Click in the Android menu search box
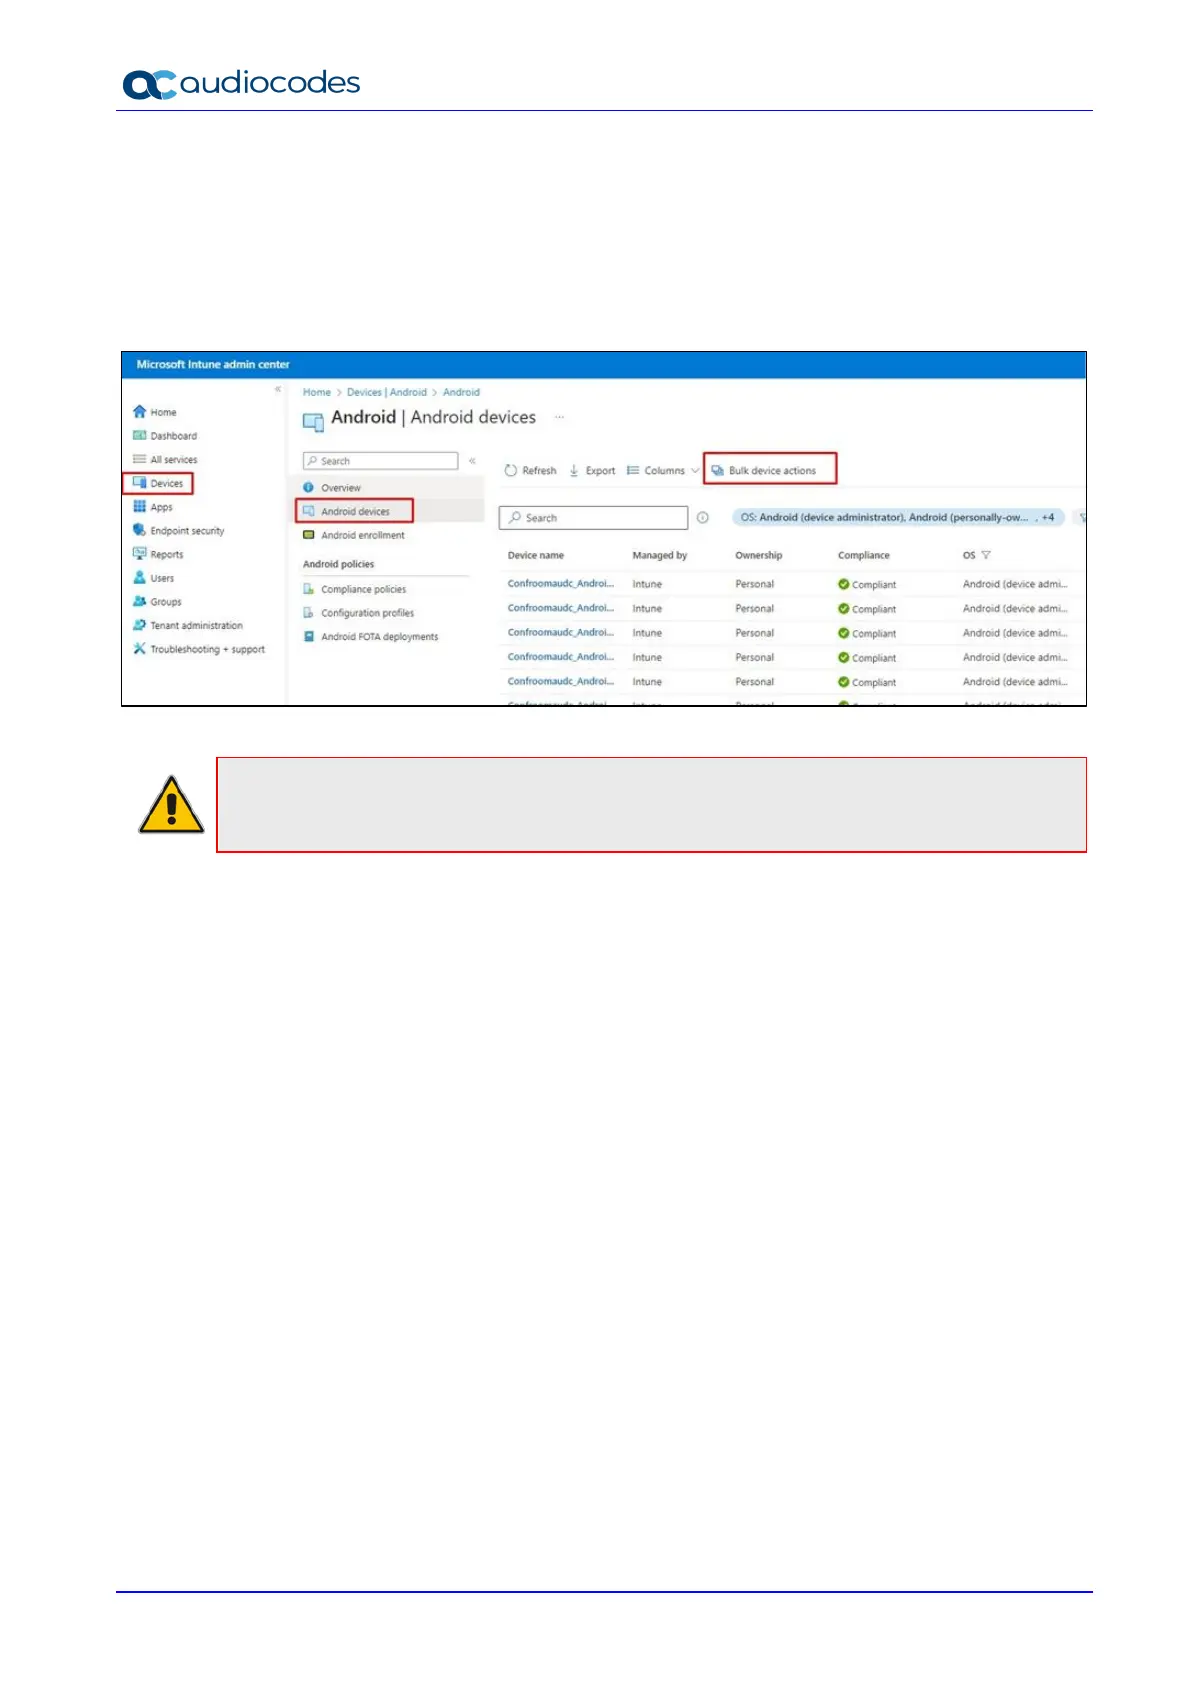This screenshot has height=1685, width=1191. tap(380, 461)
